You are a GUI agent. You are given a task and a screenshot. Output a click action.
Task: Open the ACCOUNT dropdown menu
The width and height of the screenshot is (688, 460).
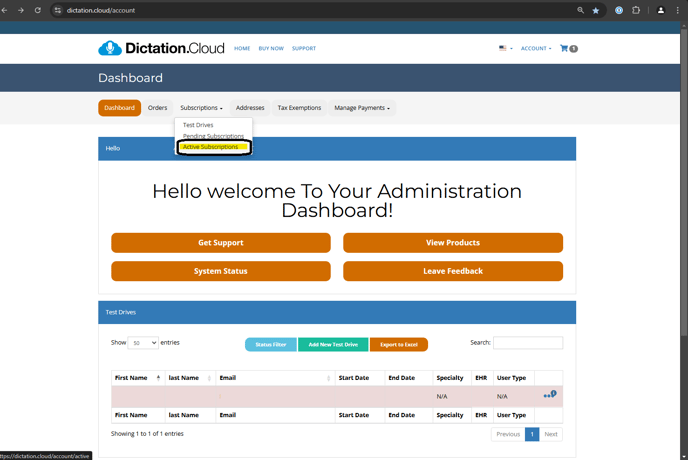pyautogui.click(x=535, y=48)
